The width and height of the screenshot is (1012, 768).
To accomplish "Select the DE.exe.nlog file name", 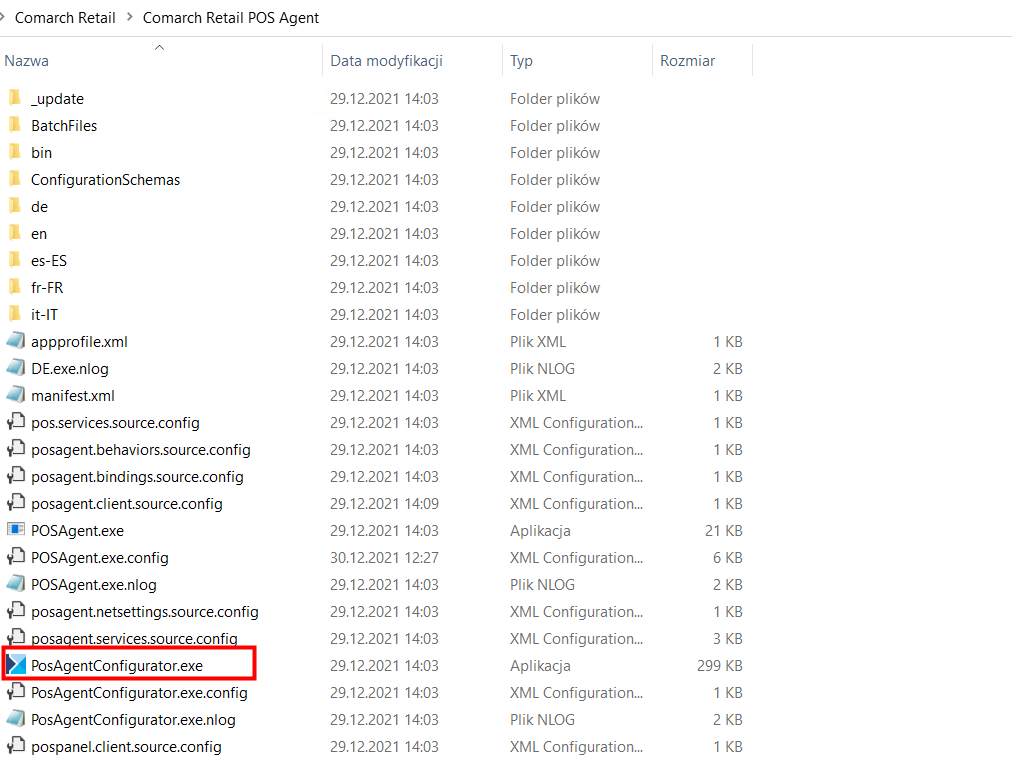I will [70, 369].
